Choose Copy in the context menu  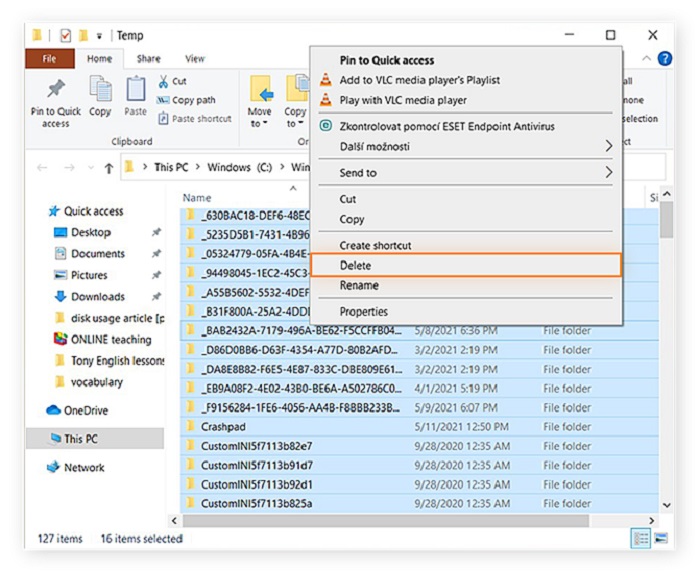point(466,219)
